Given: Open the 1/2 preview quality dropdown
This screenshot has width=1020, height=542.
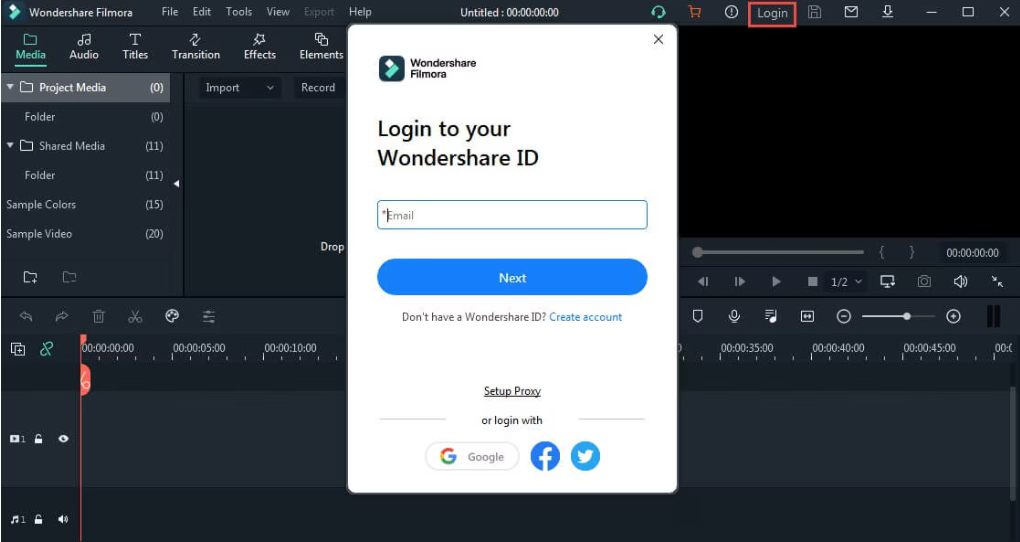Looking at the screenshot, I should click(846, 282).
